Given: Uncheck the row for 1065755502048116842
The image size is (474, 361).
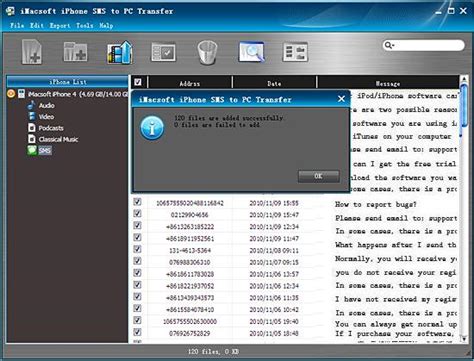Looking at the screenshot, I should click(x=137, y=202).
